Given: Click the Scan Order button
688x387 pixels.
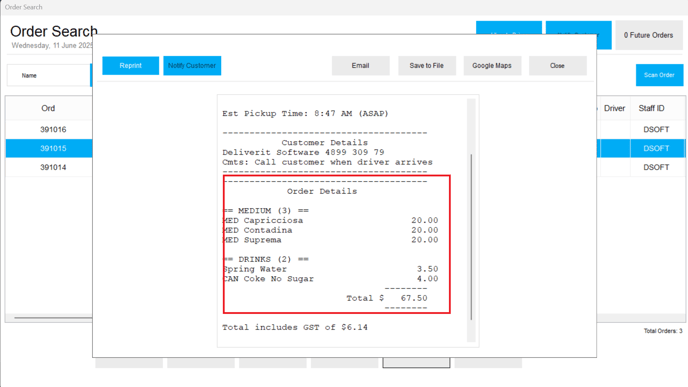Looking at the screenshot, I should (659, 75).
